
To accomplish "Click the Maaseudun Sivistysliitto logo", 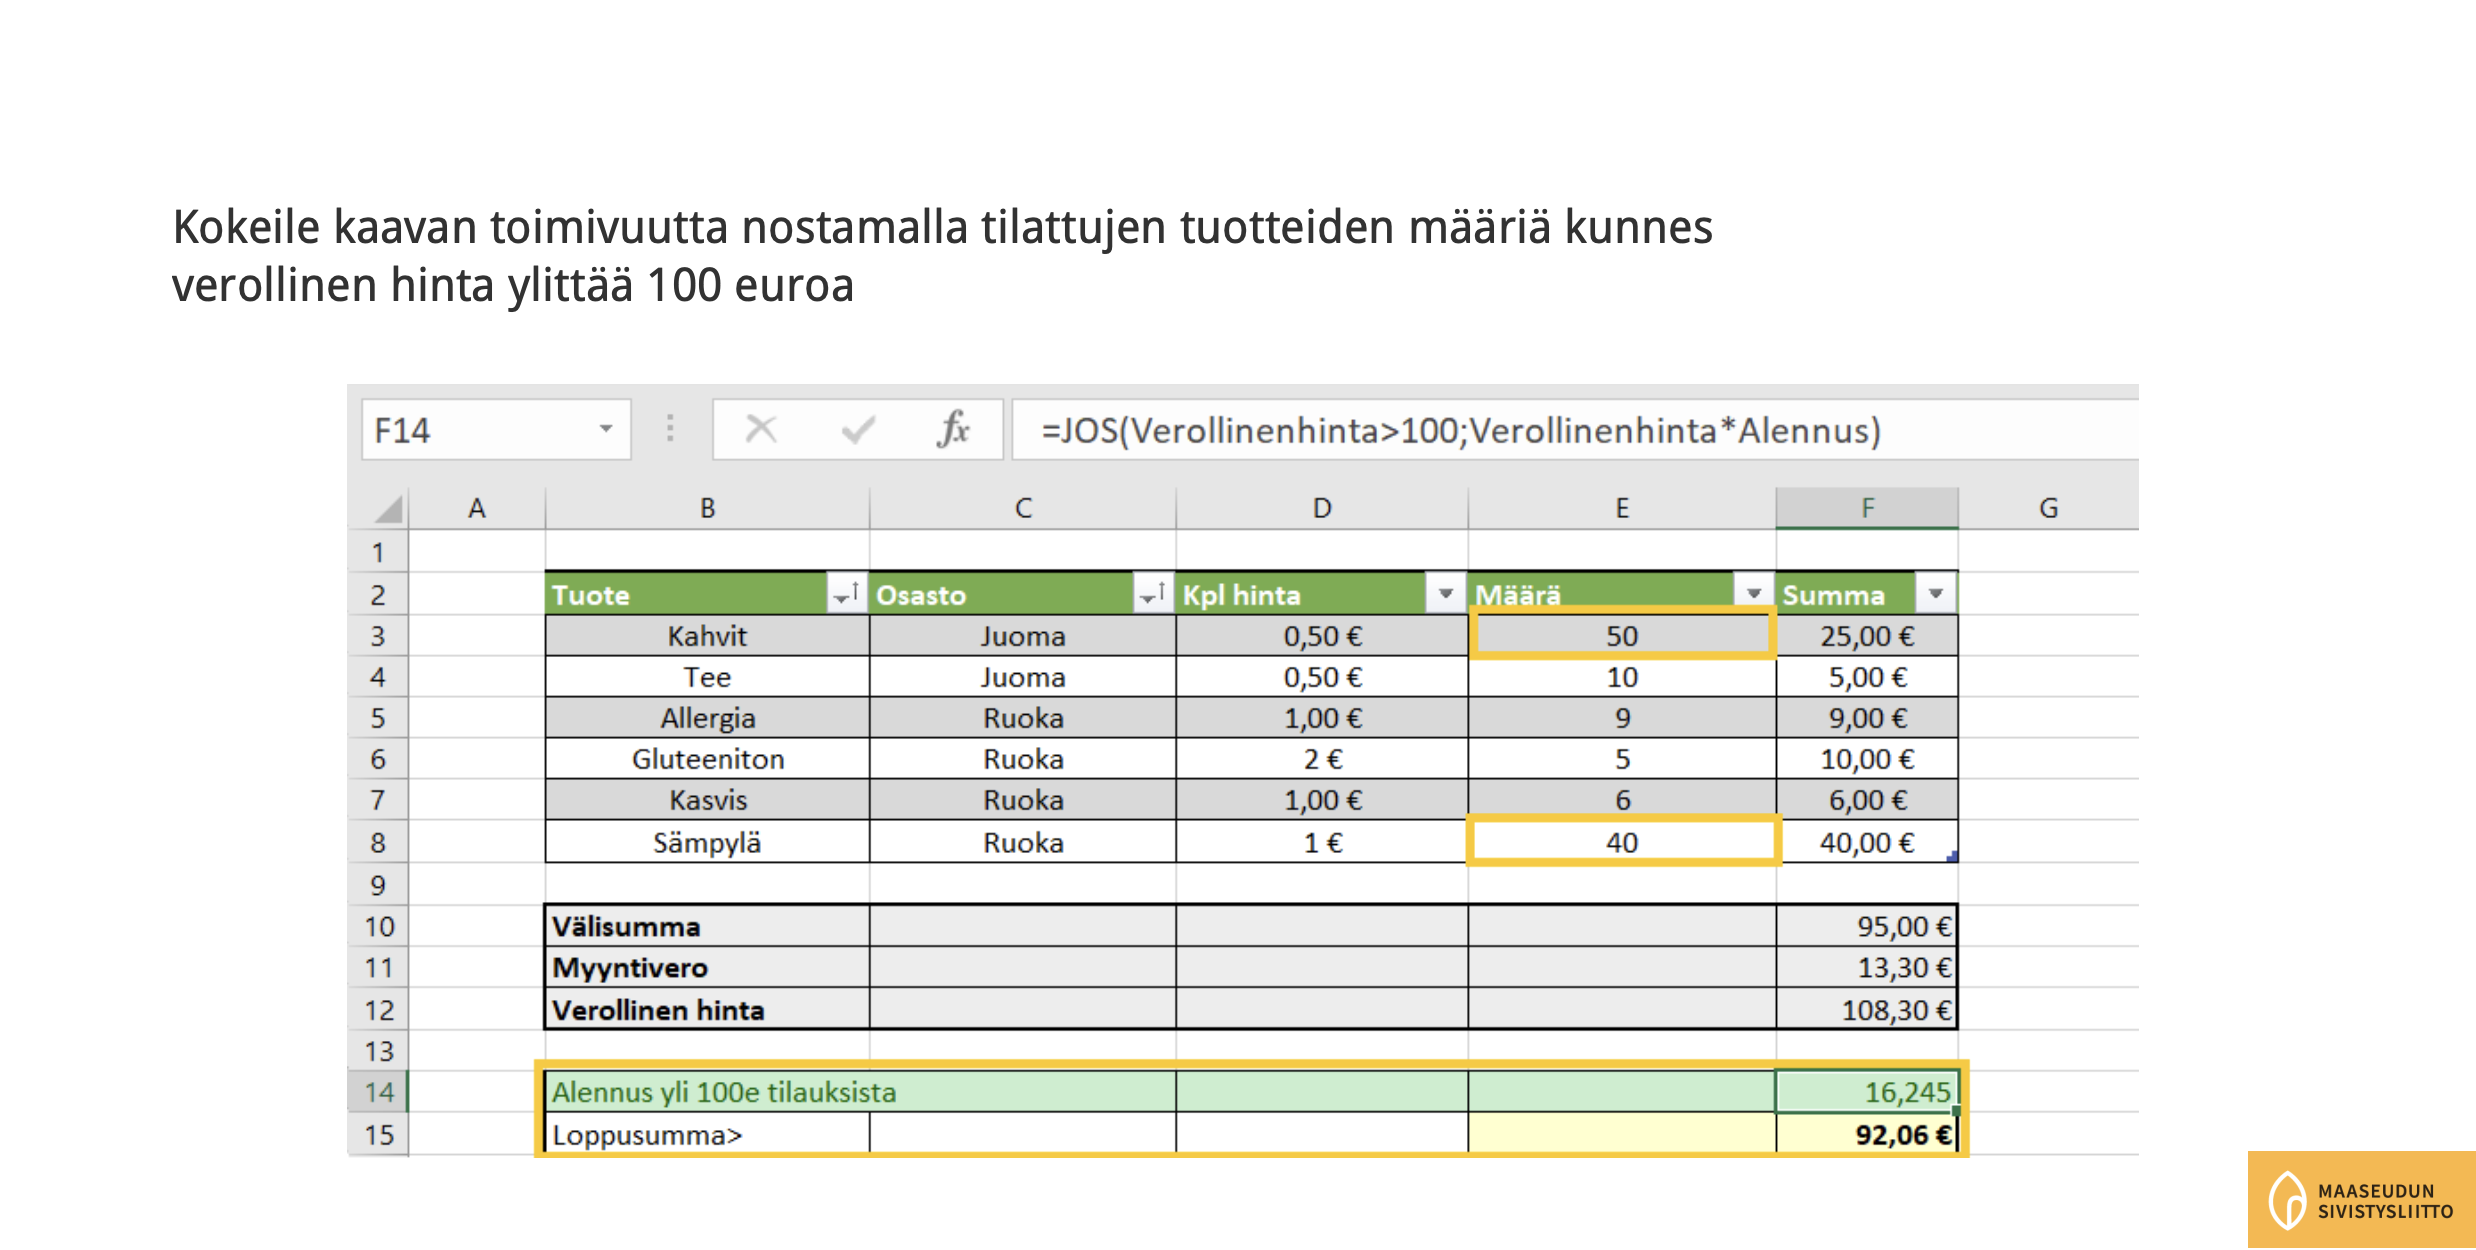I will (x=2361, y=1199).
